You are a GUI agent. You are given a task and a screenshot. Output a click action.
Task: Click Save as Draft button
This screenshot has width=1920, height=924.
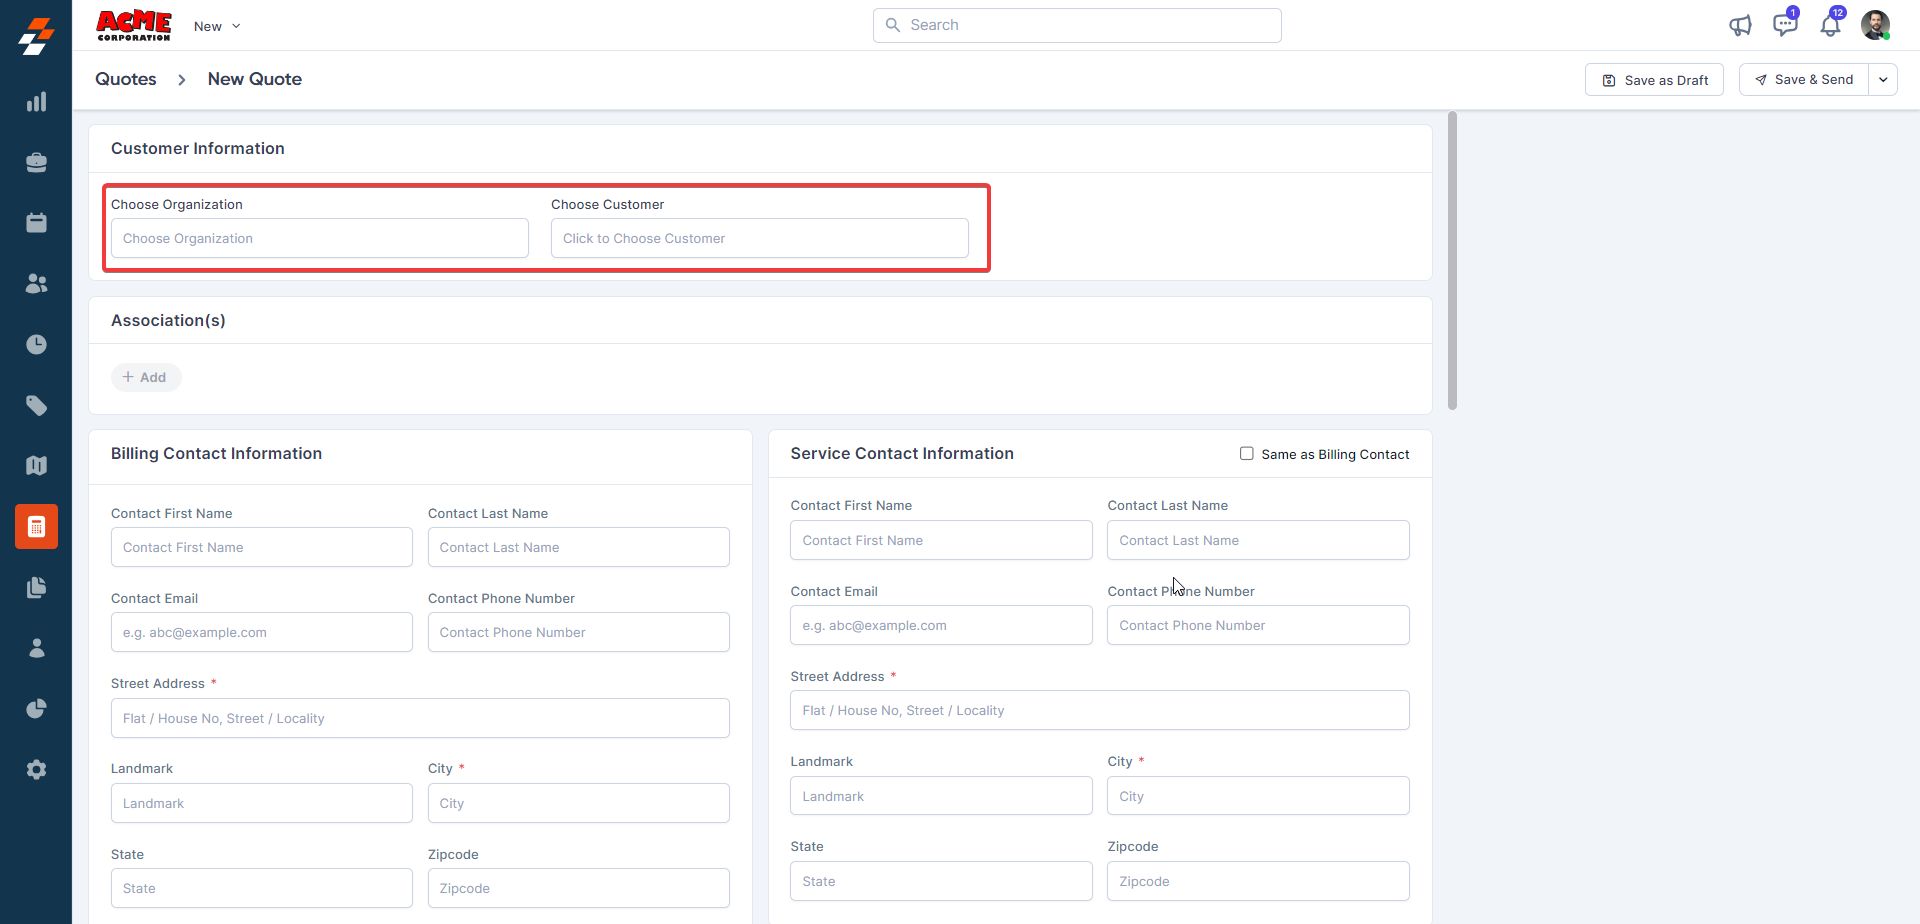tap(1654, 80)
